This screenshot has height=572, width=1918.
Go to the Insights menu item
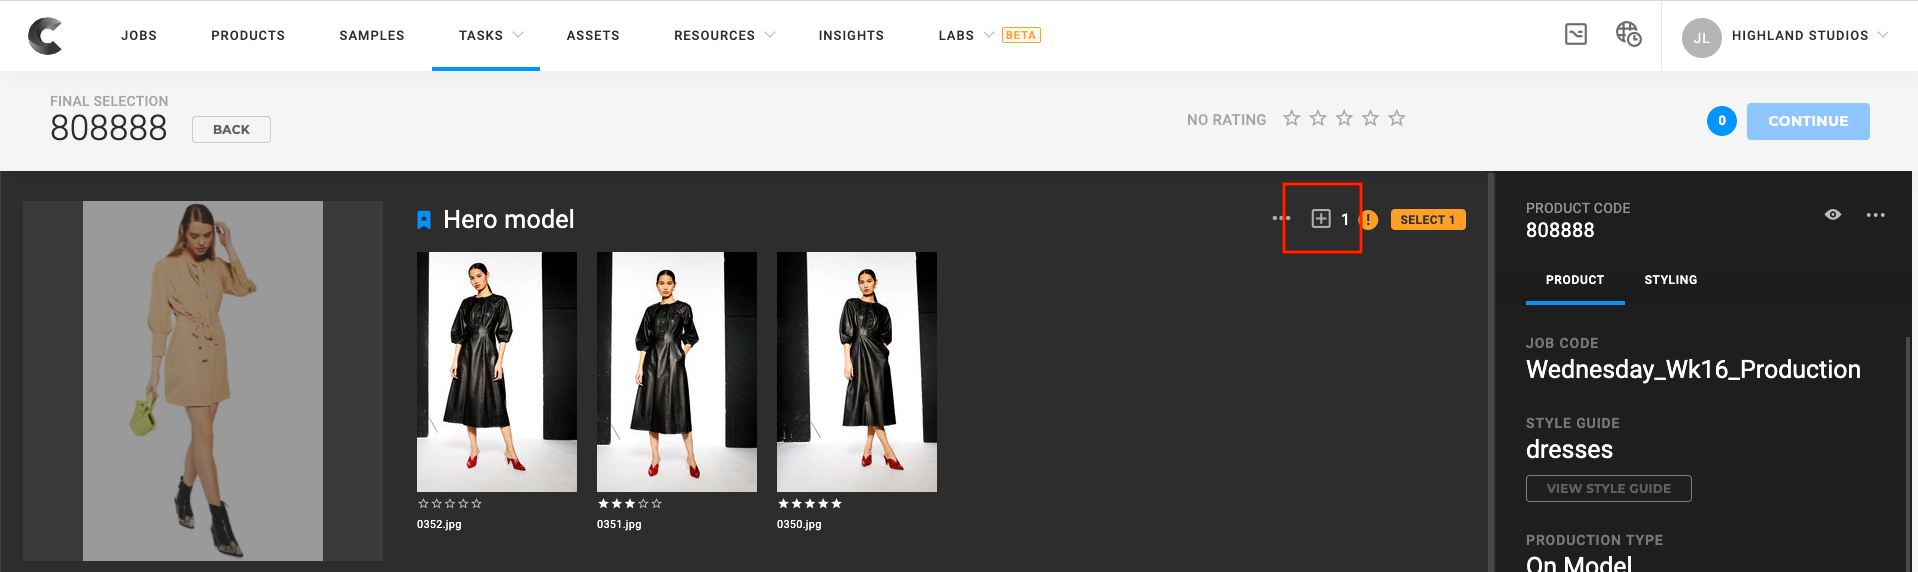tap(851, 35)
